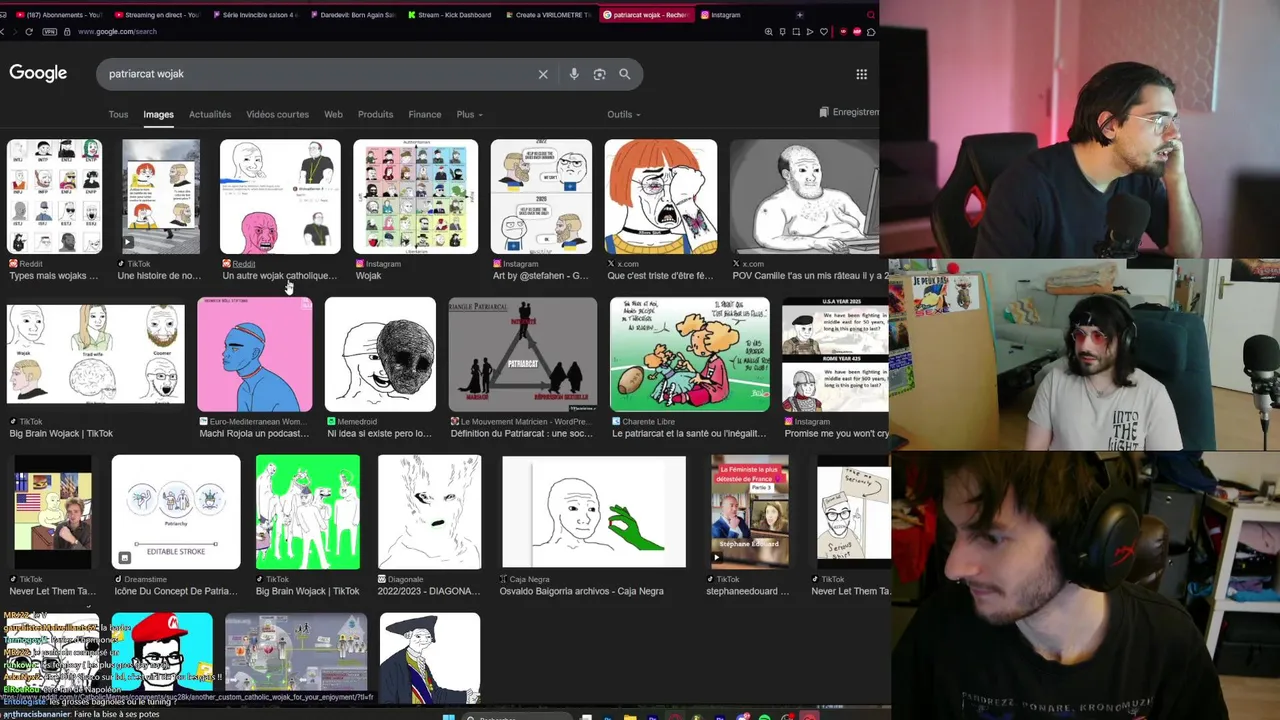Viewport: 1280px width, 720px height.
Task: Open green-screen Big Brain Wojack thumbnail
Action: (x=307, y=512)
